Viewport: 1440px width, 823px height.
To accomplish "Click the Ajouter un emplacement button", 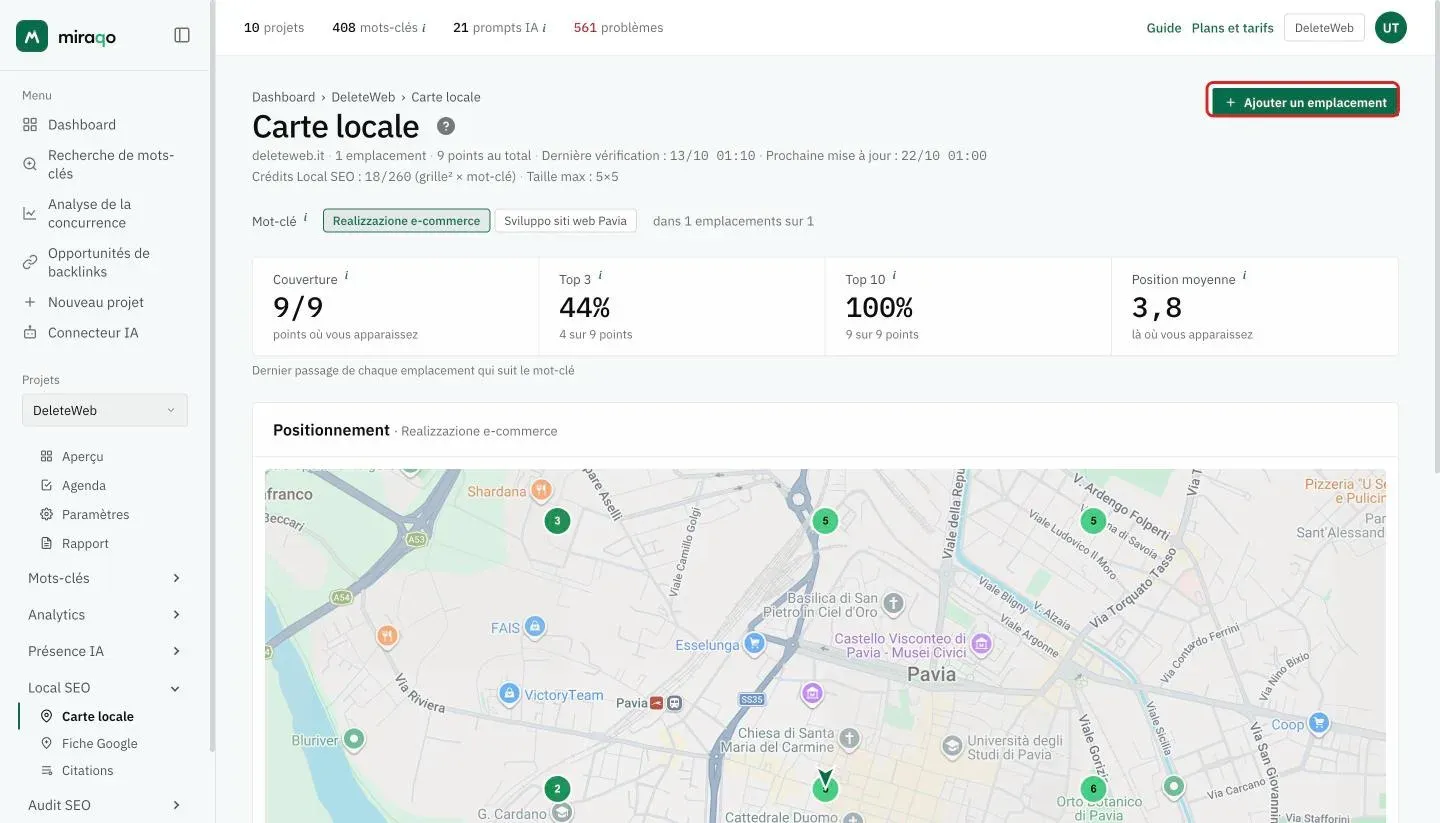I will (x=1304, y=102).
